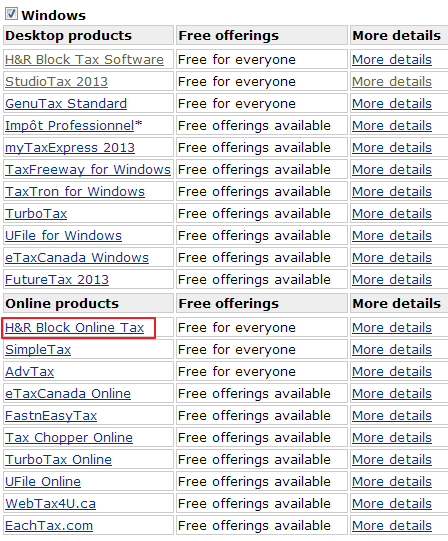Click Free offerings available in EachTax.com row

coord(254,526)
